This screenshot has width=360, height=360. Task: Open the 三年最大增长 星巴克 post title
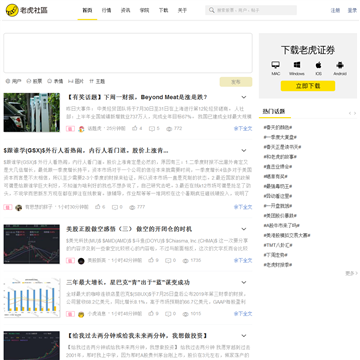coord(128,283)
